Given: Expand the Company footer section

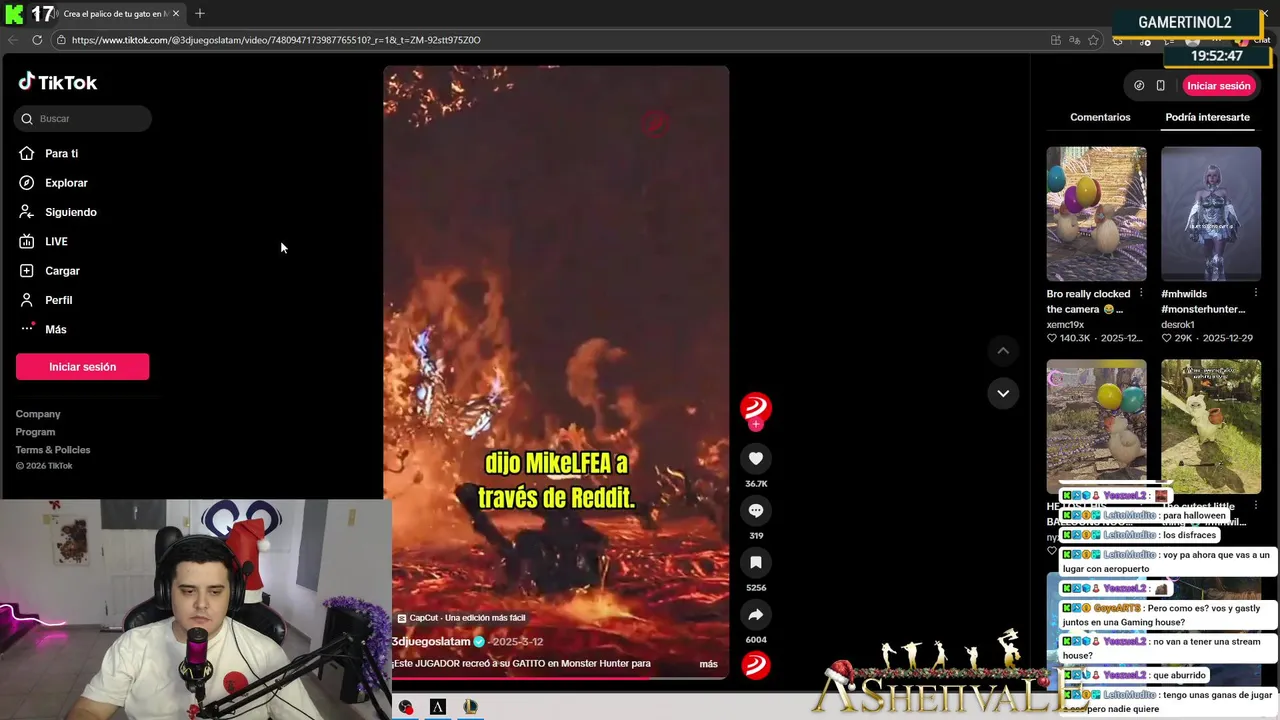Looking at the screenshot, I should pos(38,414).
